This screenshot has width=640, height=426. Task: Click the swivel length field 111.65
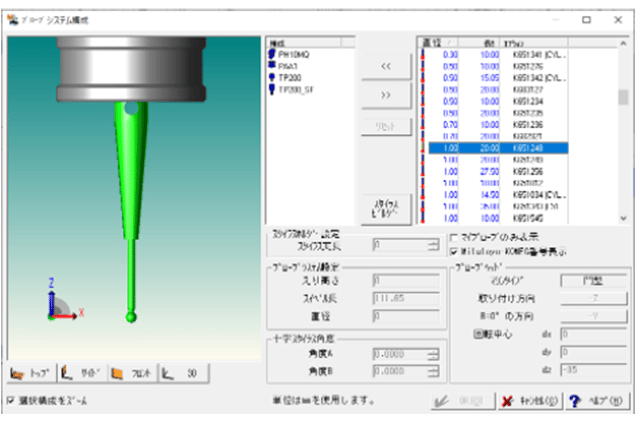coord(406,298)
